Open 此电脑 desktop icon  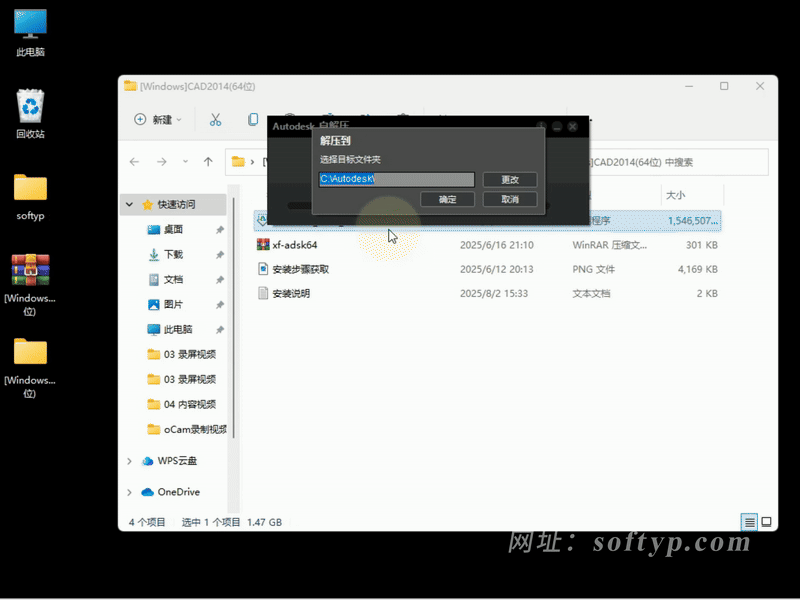point(30,33)
